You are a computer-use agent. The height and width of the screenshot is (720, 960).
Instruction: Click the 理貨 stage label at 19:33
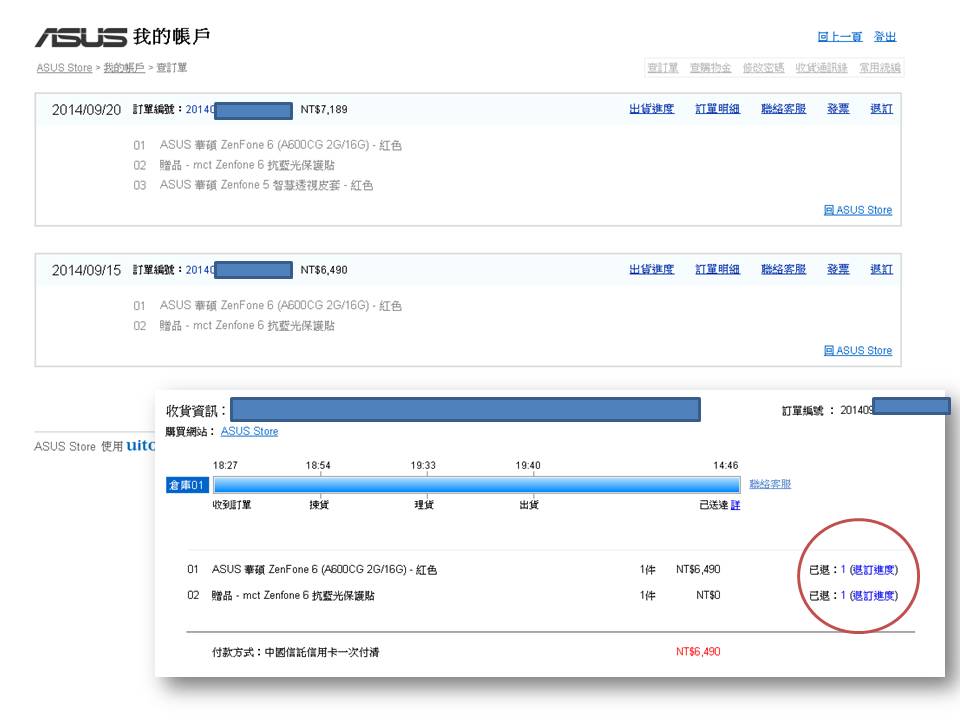point(424,505)
